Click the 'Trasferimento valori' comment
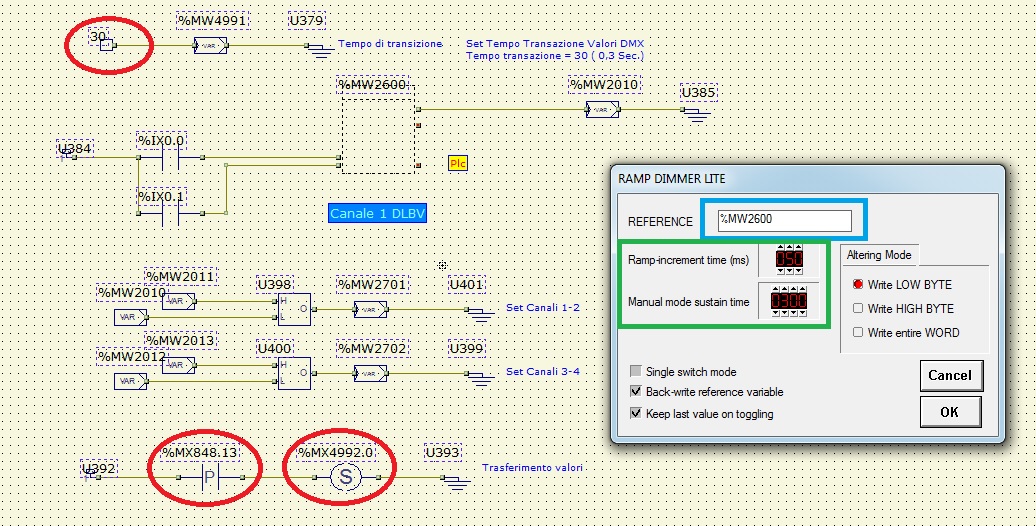Image resolution: width=1036 pixels, height=526 pixels. point(533,467)
